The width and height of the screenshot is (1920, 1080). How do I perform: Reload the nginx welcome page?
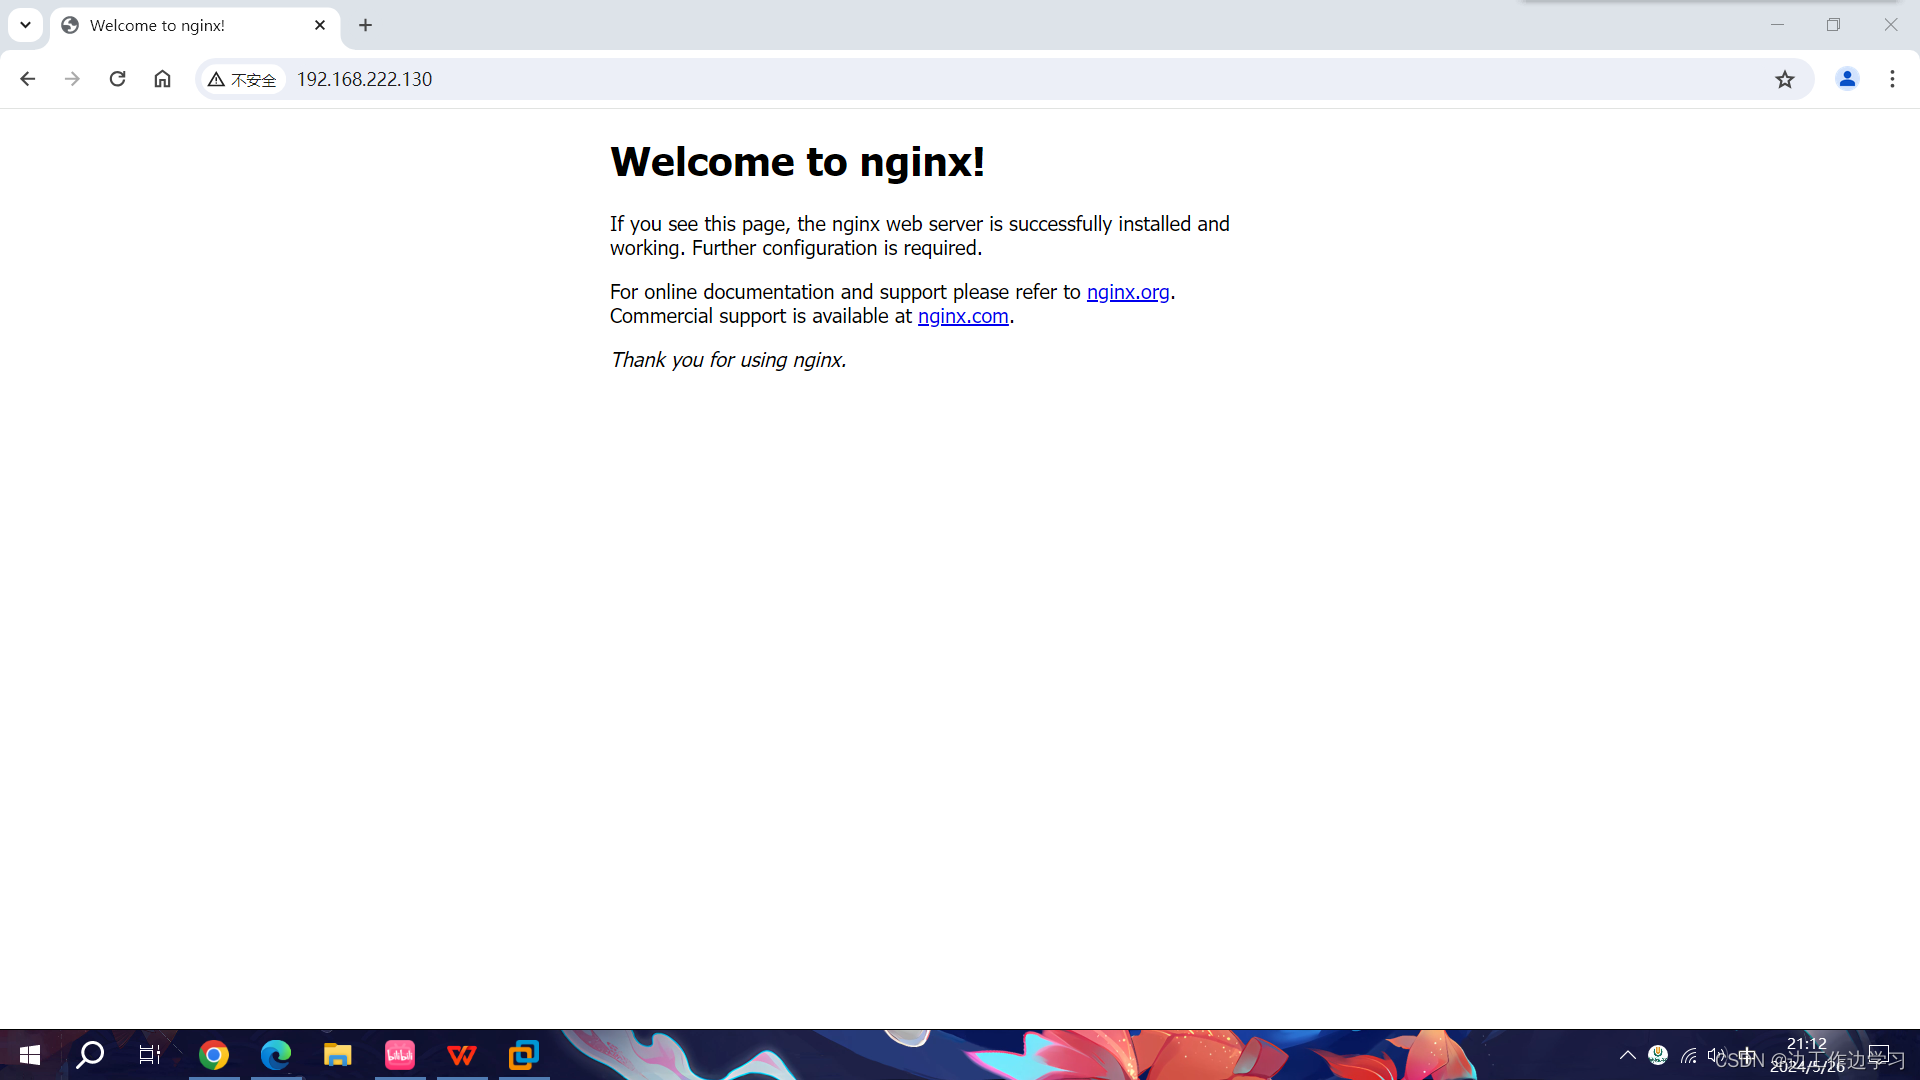click(117, 79)
